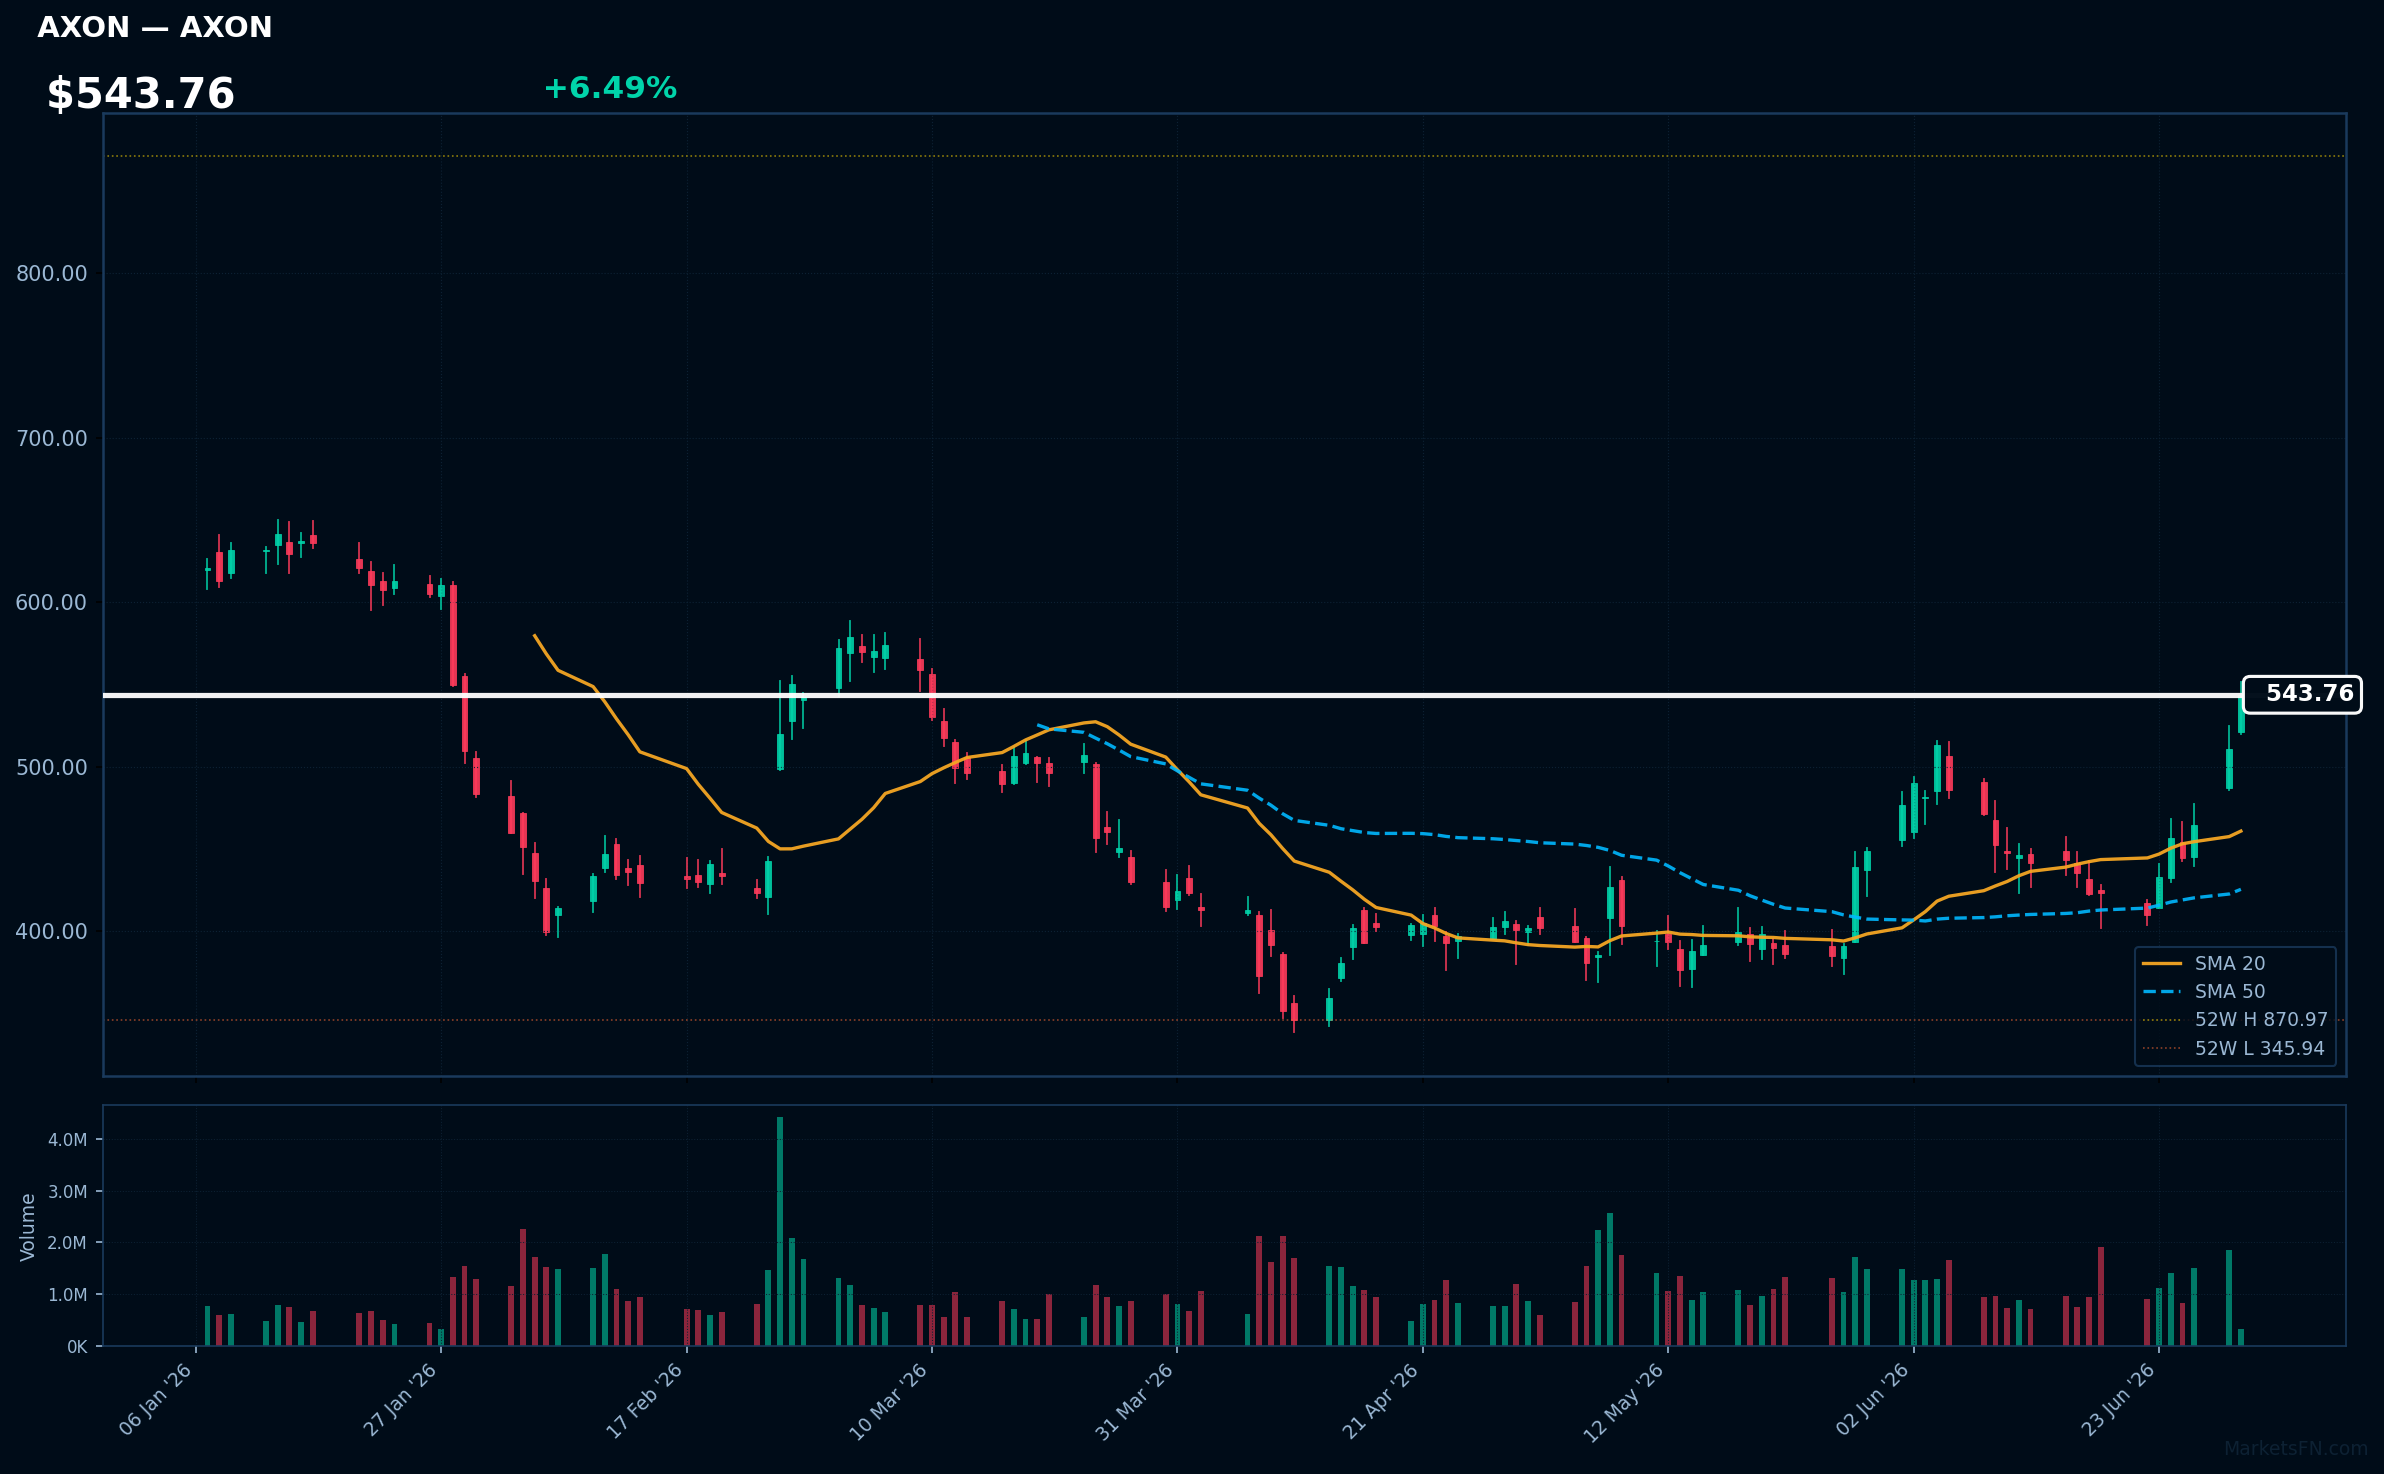
Task: Click the 02 Jun '26 date label
Action: pos(1873,1399)
